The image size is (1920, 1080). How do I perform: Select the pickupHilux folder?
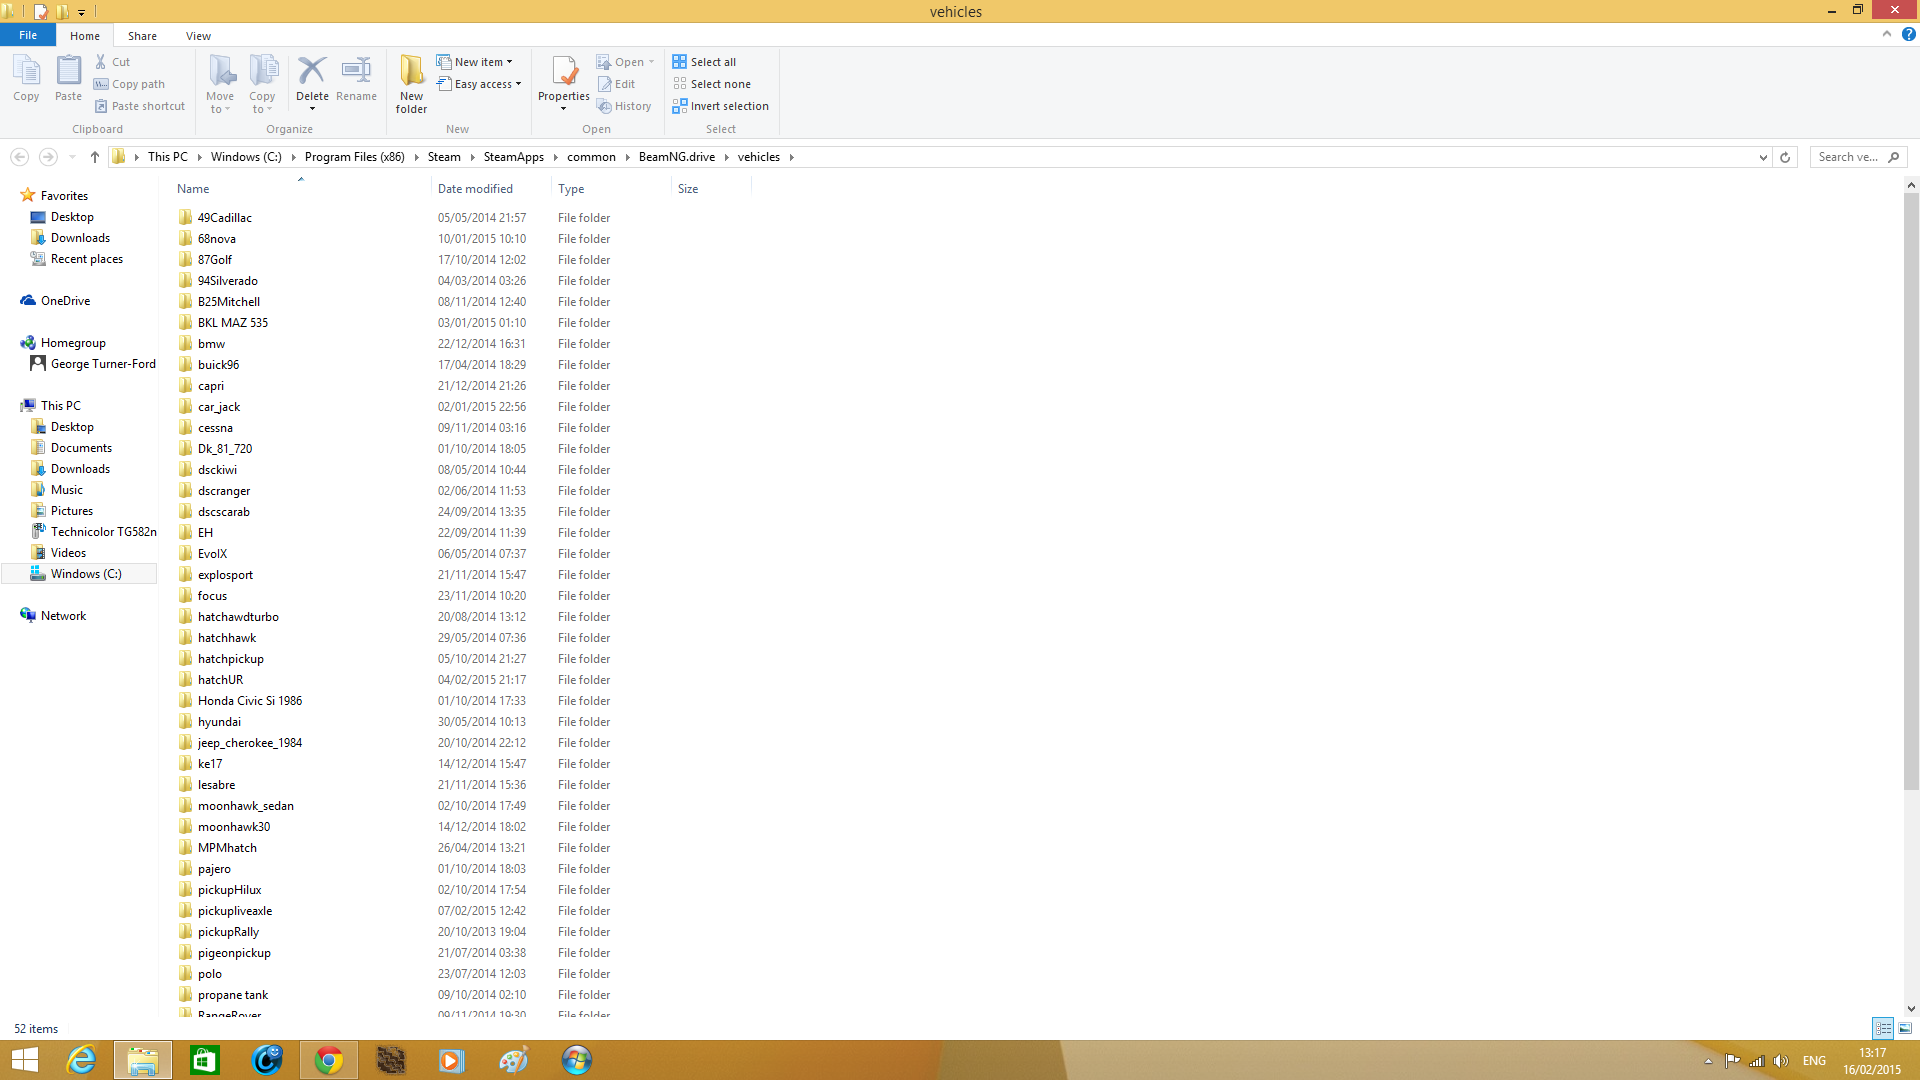(x=230, y=890)
